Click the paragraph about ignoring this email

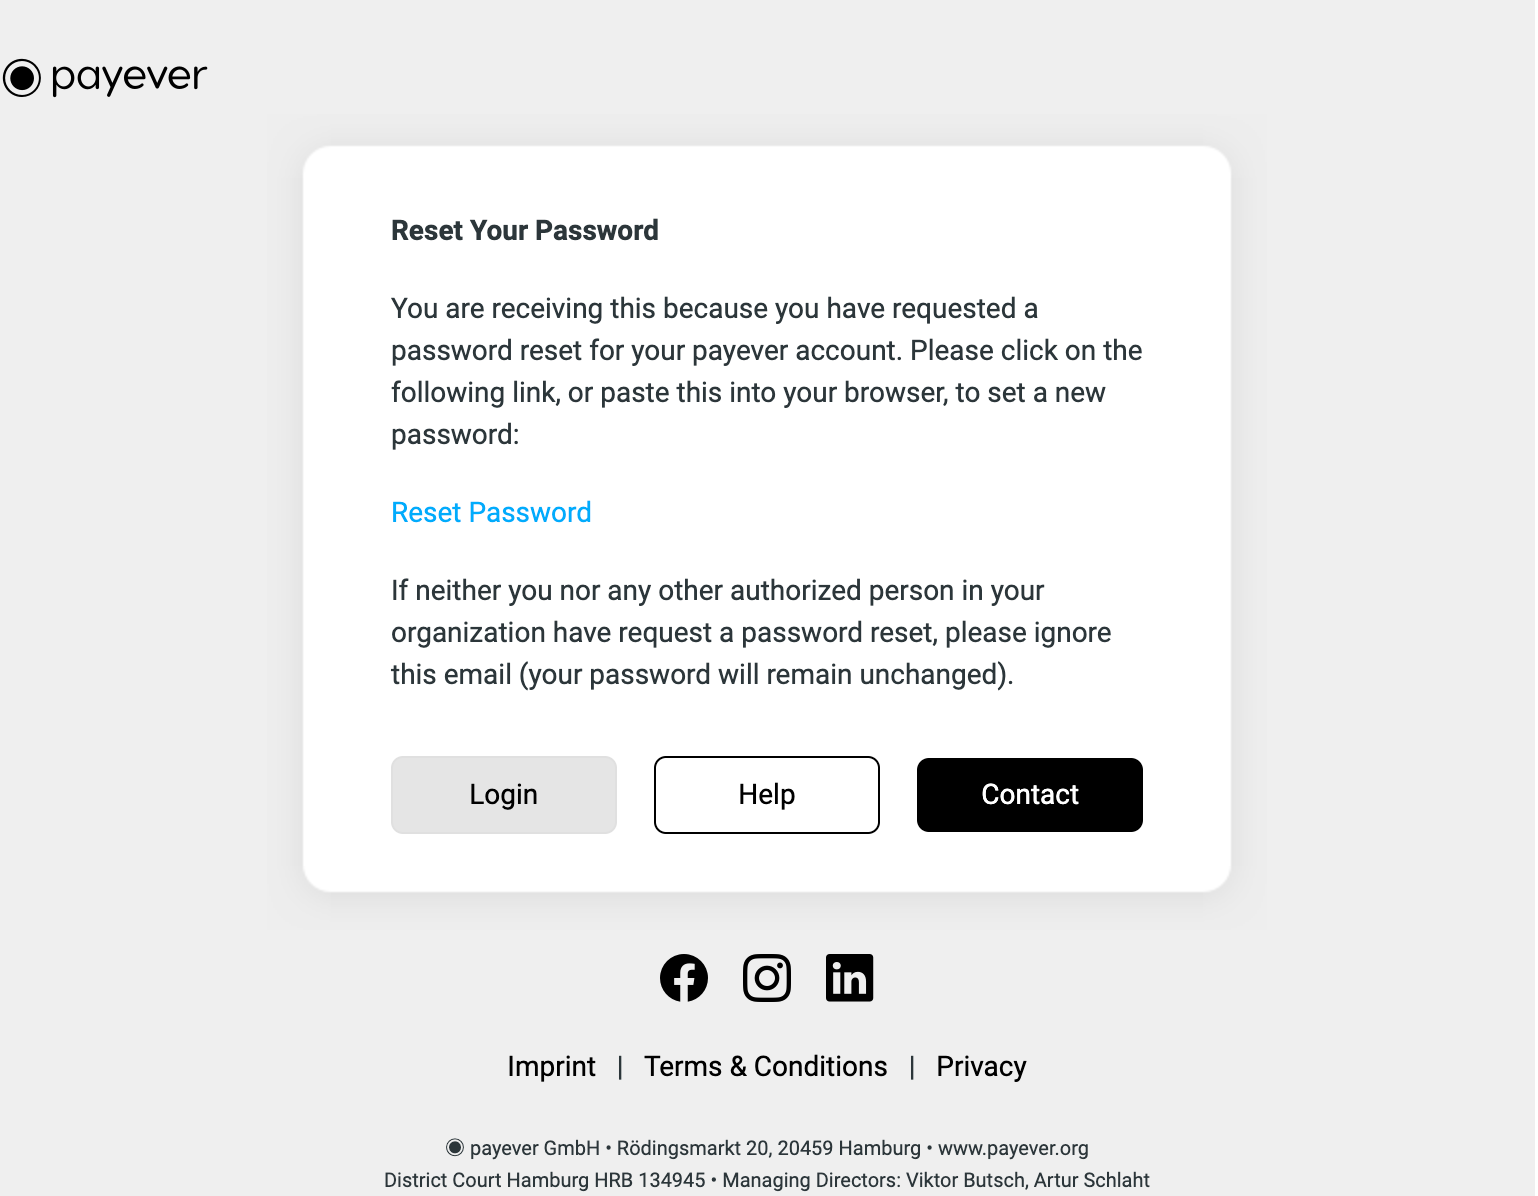point(751,632)
